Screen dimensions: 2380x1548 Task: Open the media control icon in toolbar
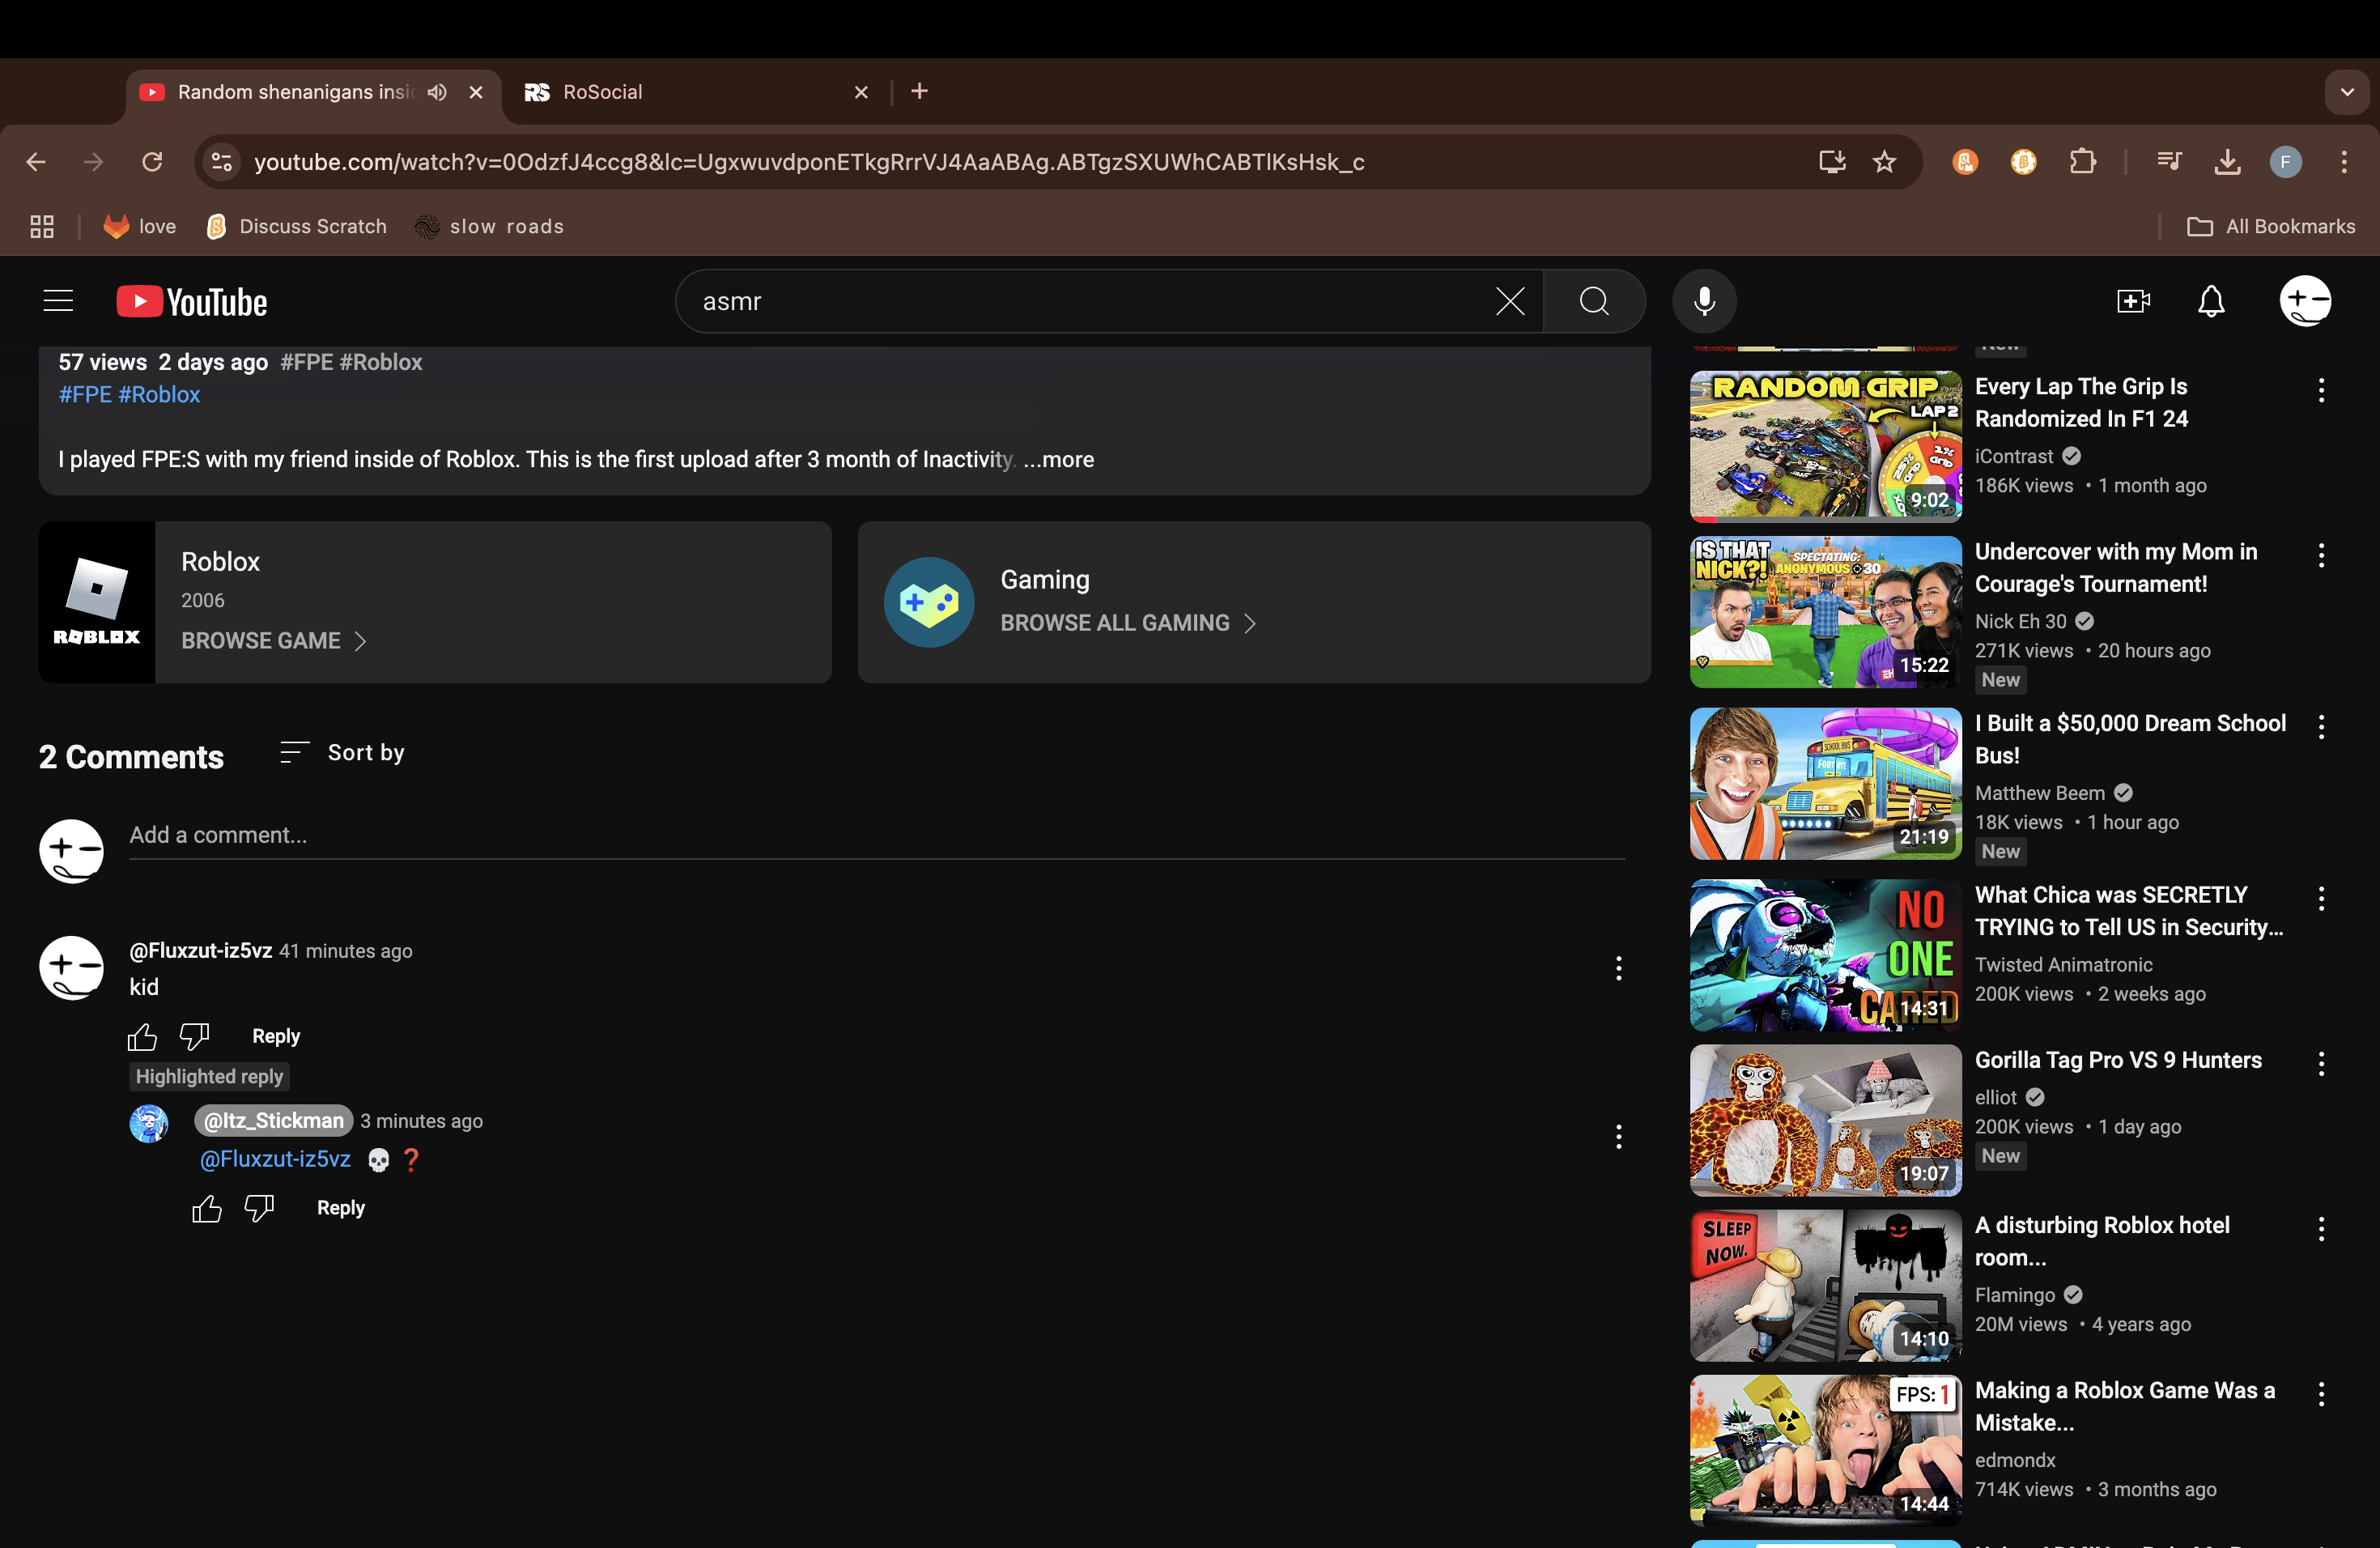click(x=2169, y=162)
